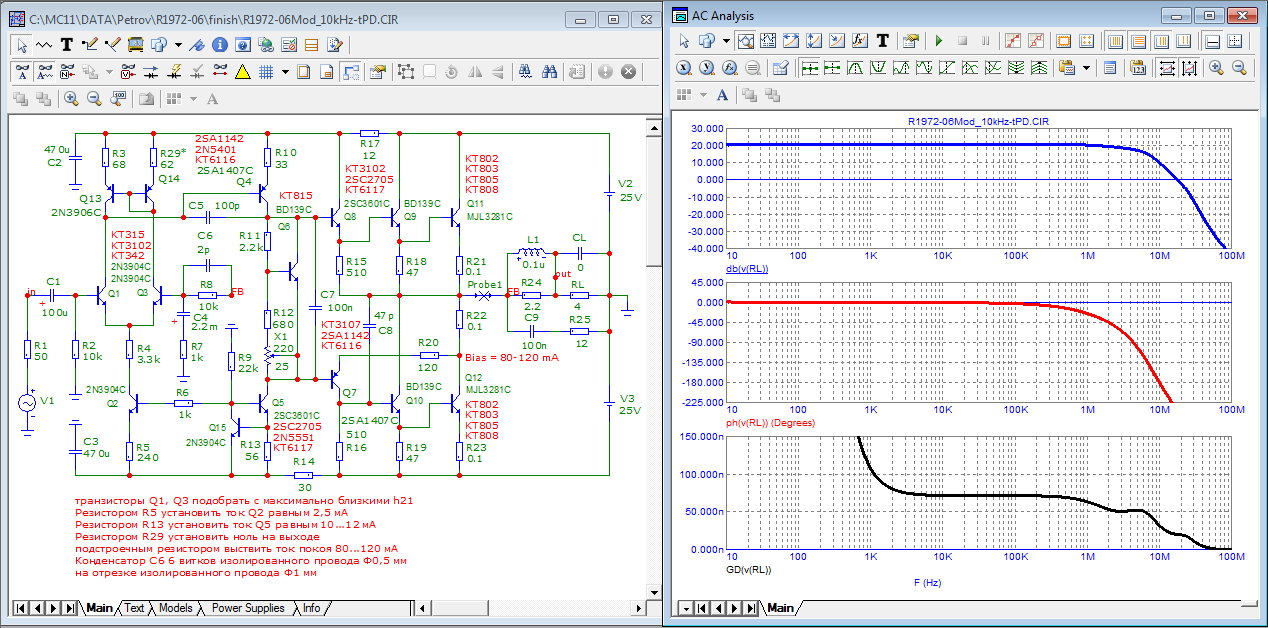Expand the dropdown arrow next to grid icon
1268x628 pixels.
(285, 72)
